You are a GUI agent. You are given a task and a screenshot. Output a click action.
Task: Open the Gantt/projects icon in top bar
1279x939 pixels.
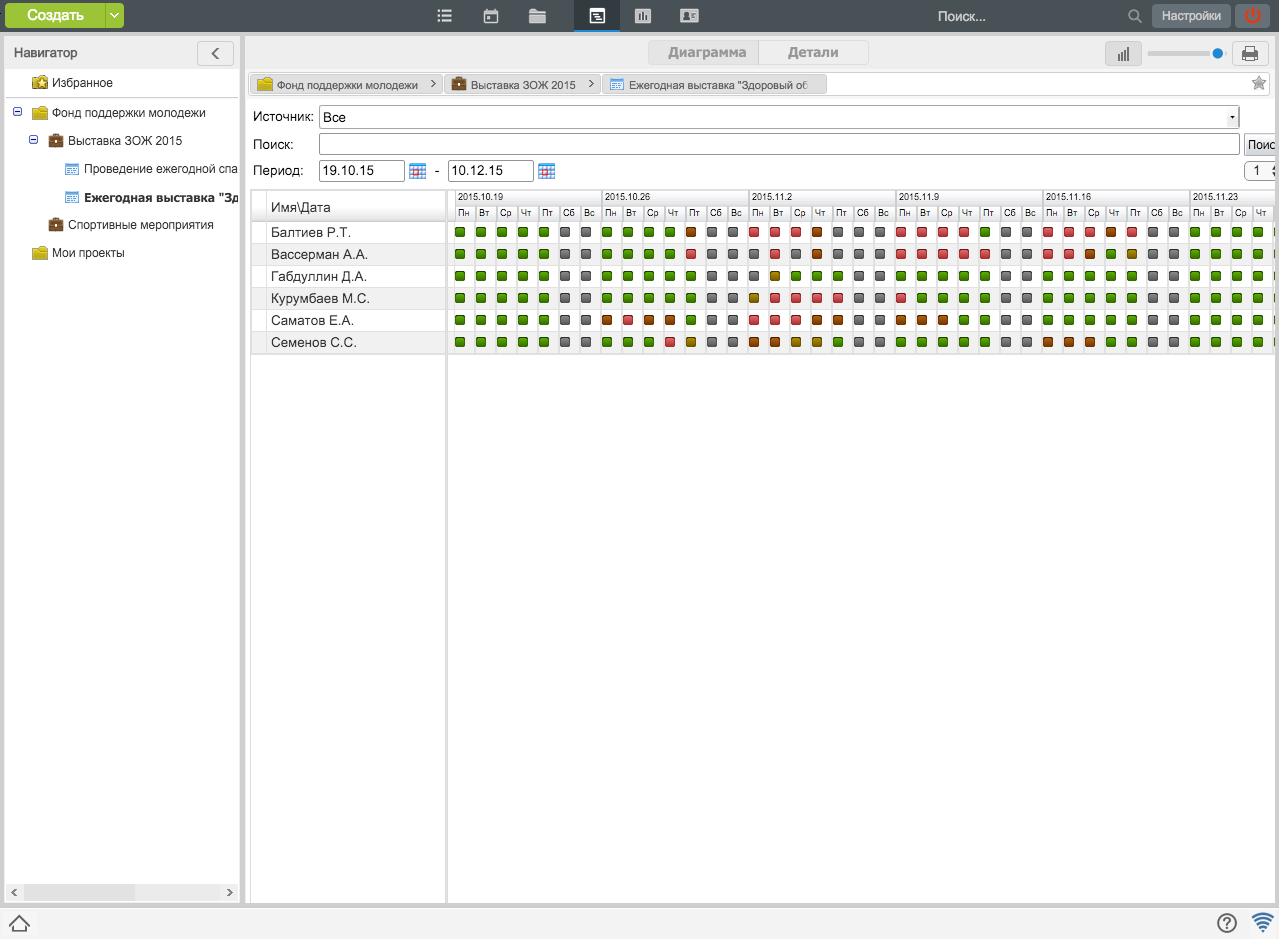pyautogui.click(x=596, y=16)
